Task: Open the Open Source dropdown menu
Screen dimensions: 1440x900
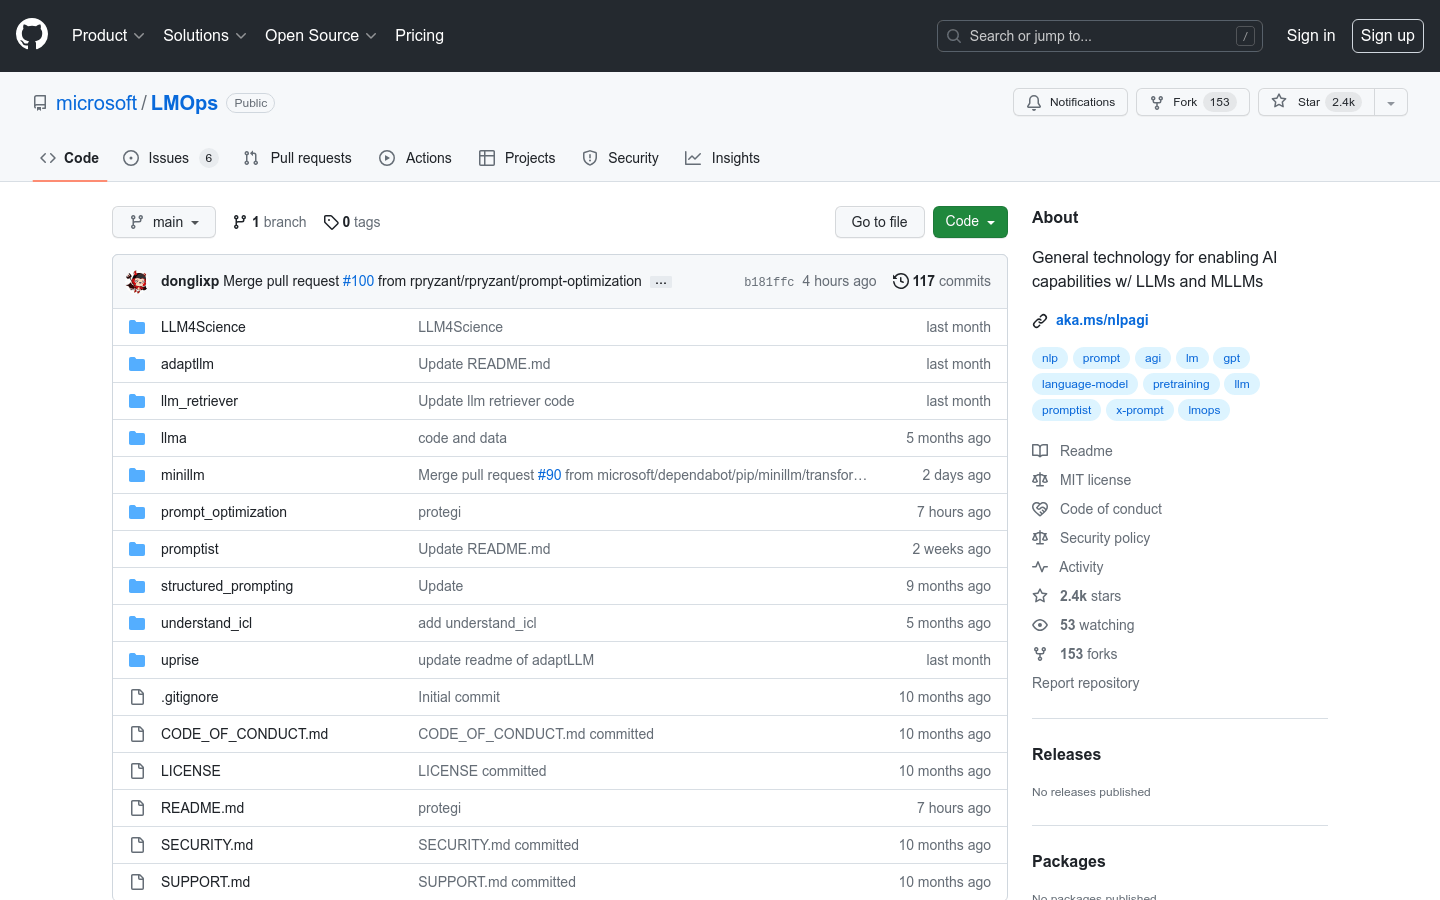Action: [320, 35]
